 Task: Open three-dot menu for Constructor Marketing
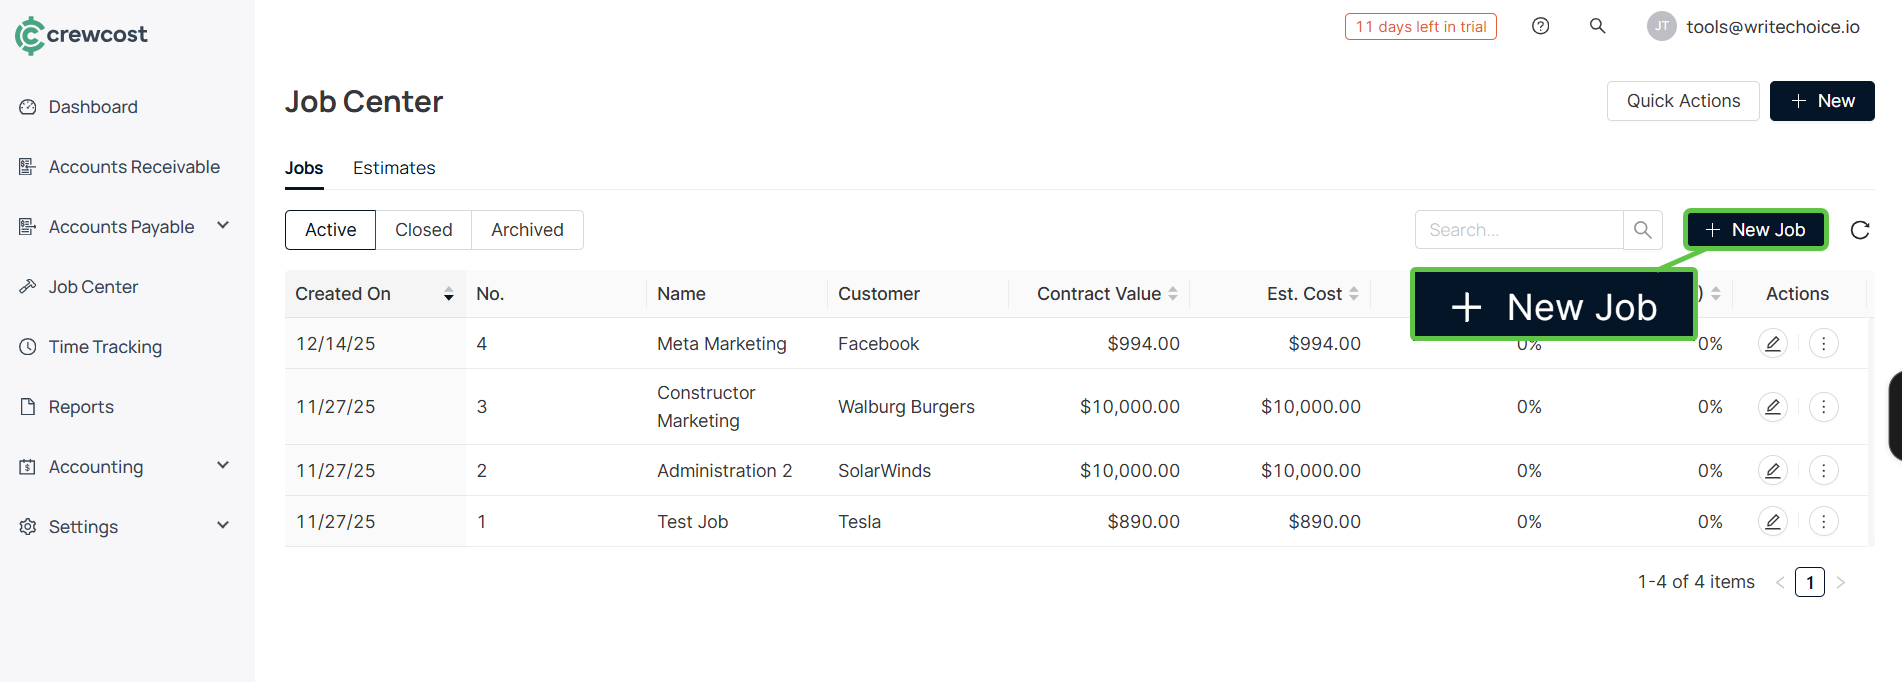(1823, 407)
